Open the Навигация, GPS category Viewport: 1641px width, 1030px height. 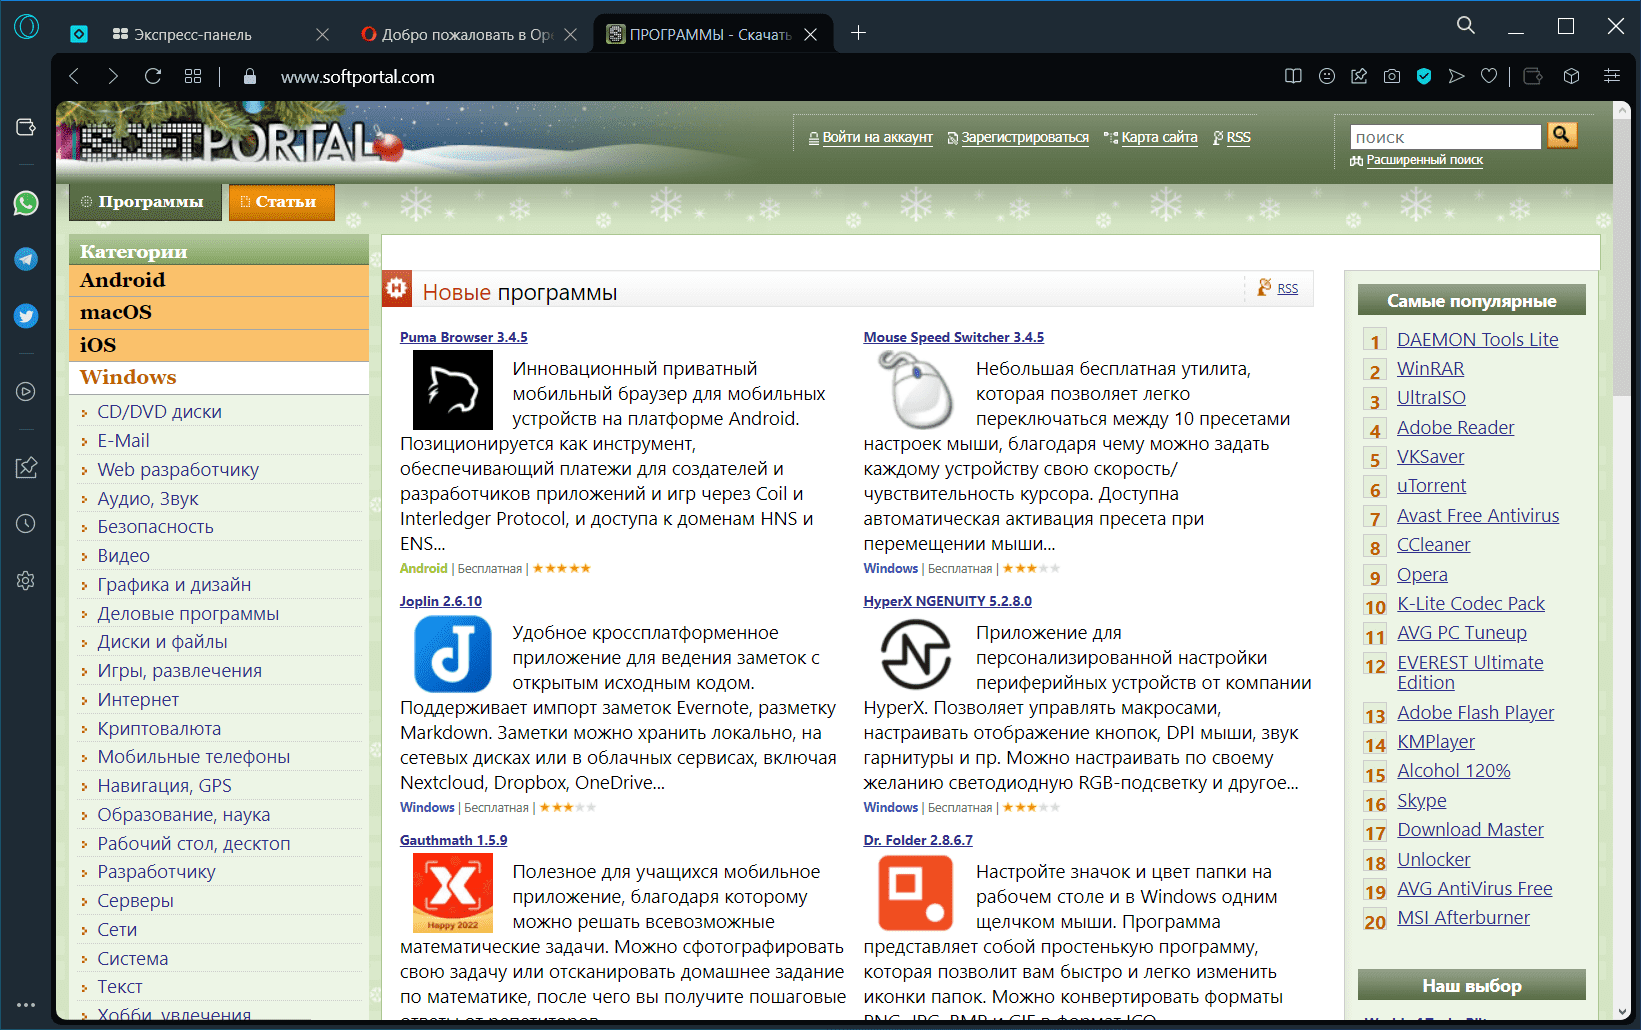164,785
